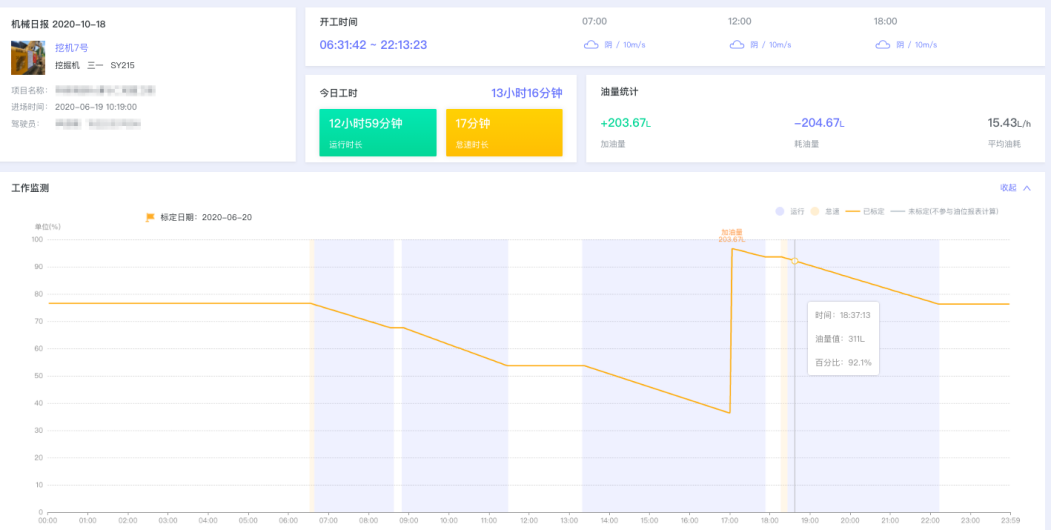Click the tooltip 油量值：311L line

[840, 338]
